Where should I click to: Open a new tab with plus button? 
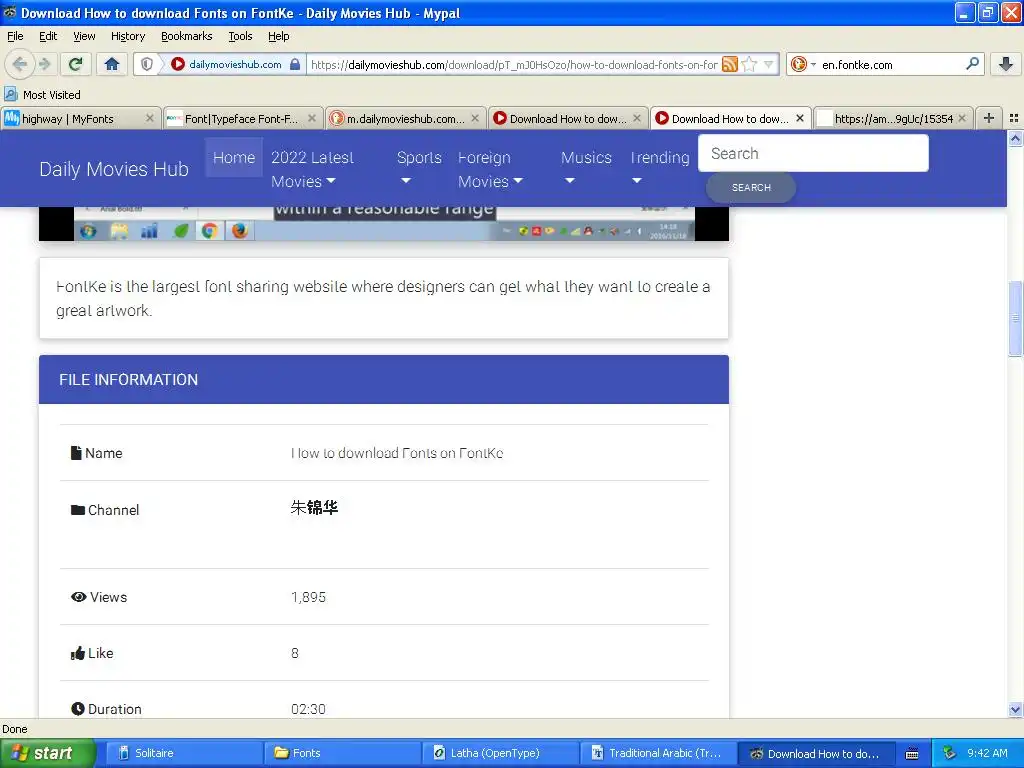[989, 118]
